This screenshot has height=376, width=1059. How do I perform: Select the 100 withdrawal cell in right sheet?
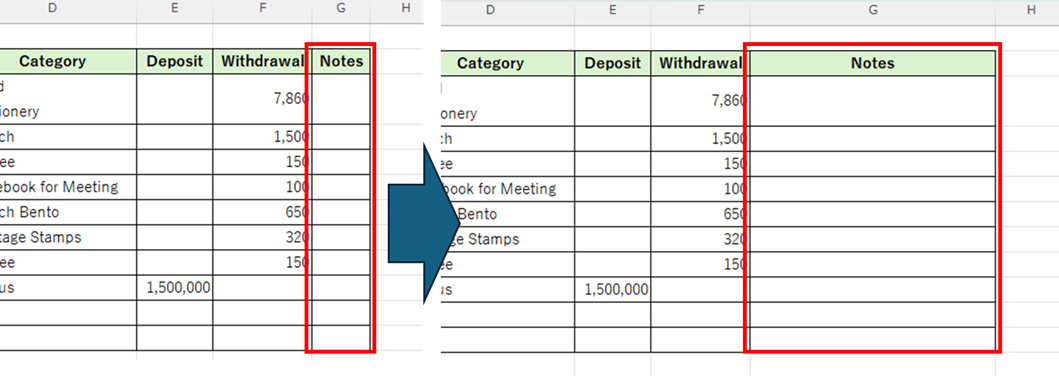click(x=701, y=189)
